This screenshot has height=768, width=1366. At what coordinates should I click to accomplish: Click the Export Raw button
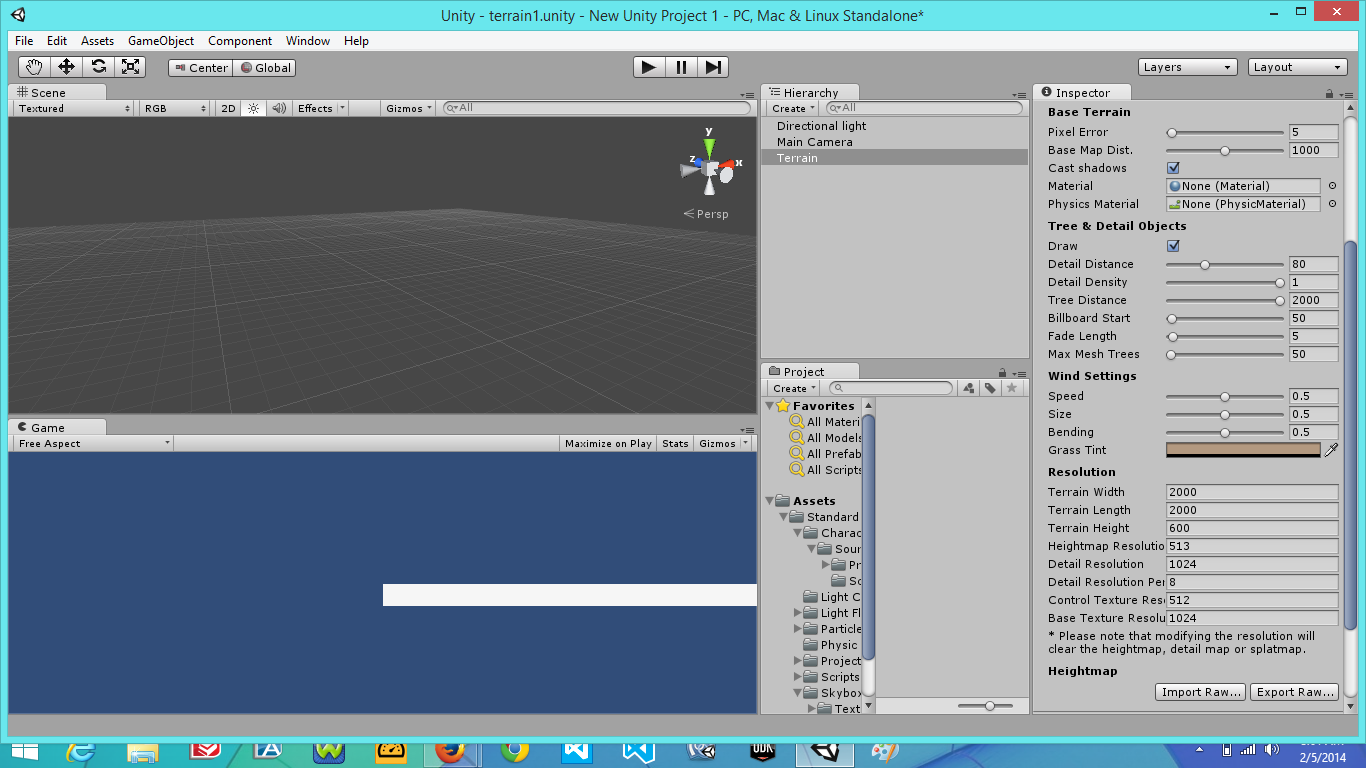point(1294,692)
